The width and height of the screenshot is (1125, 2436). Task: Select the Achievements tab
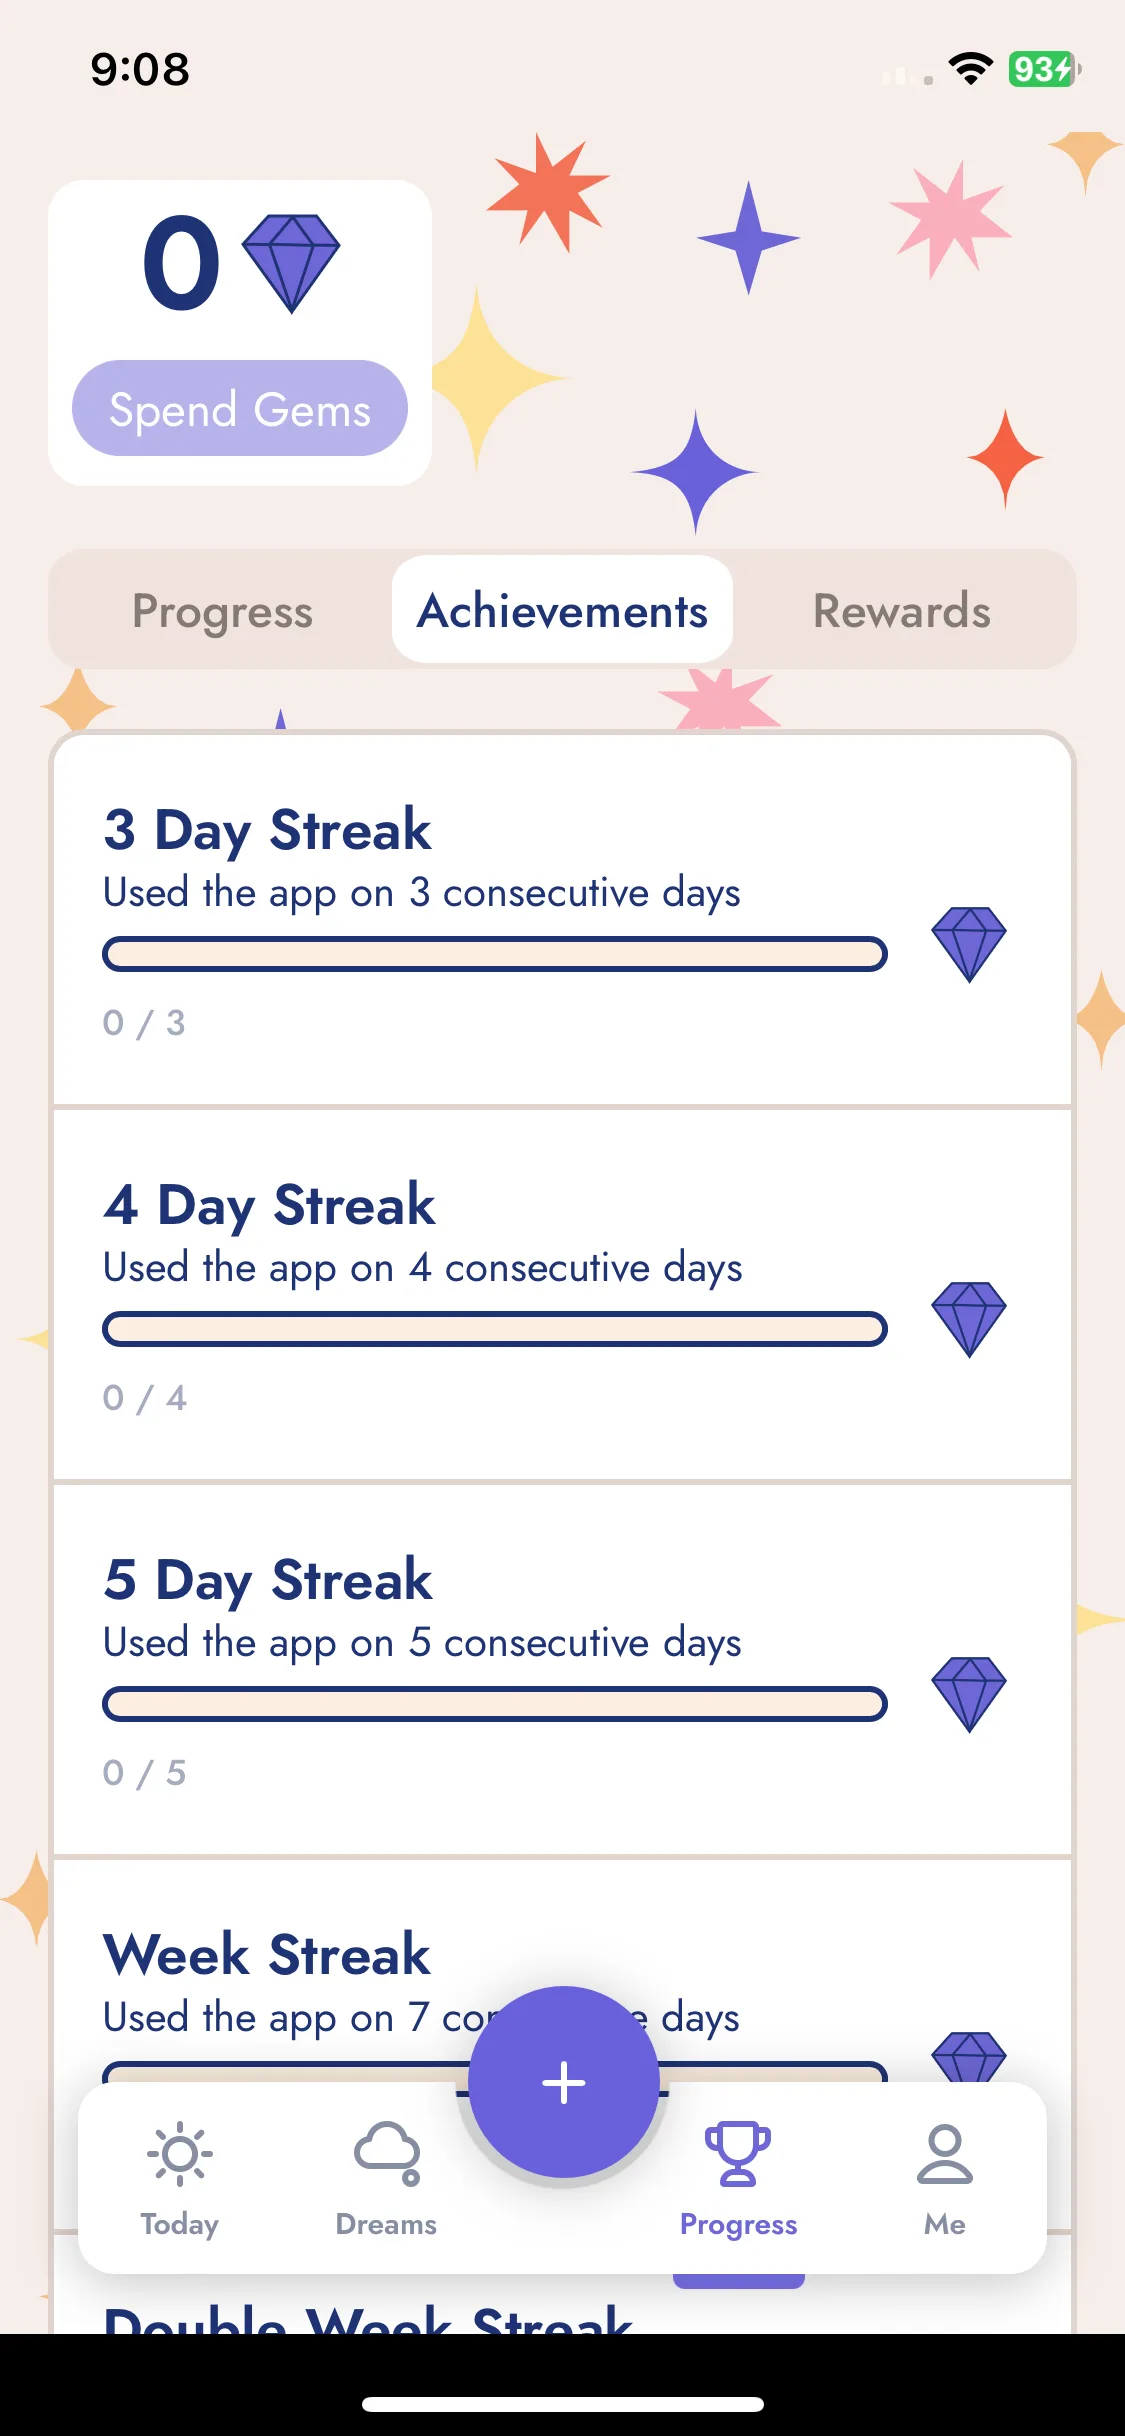(x=563, y=610)
